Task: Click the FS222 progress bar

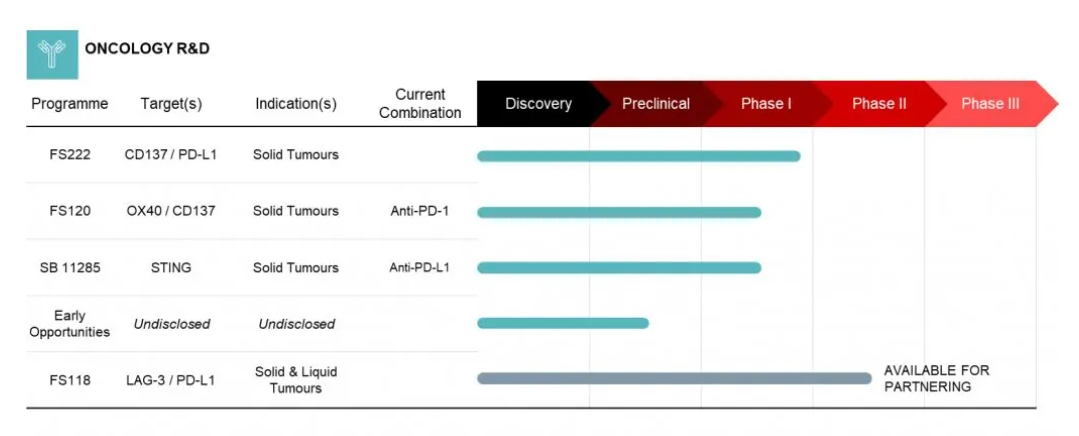Action: (x=639, y=156)
